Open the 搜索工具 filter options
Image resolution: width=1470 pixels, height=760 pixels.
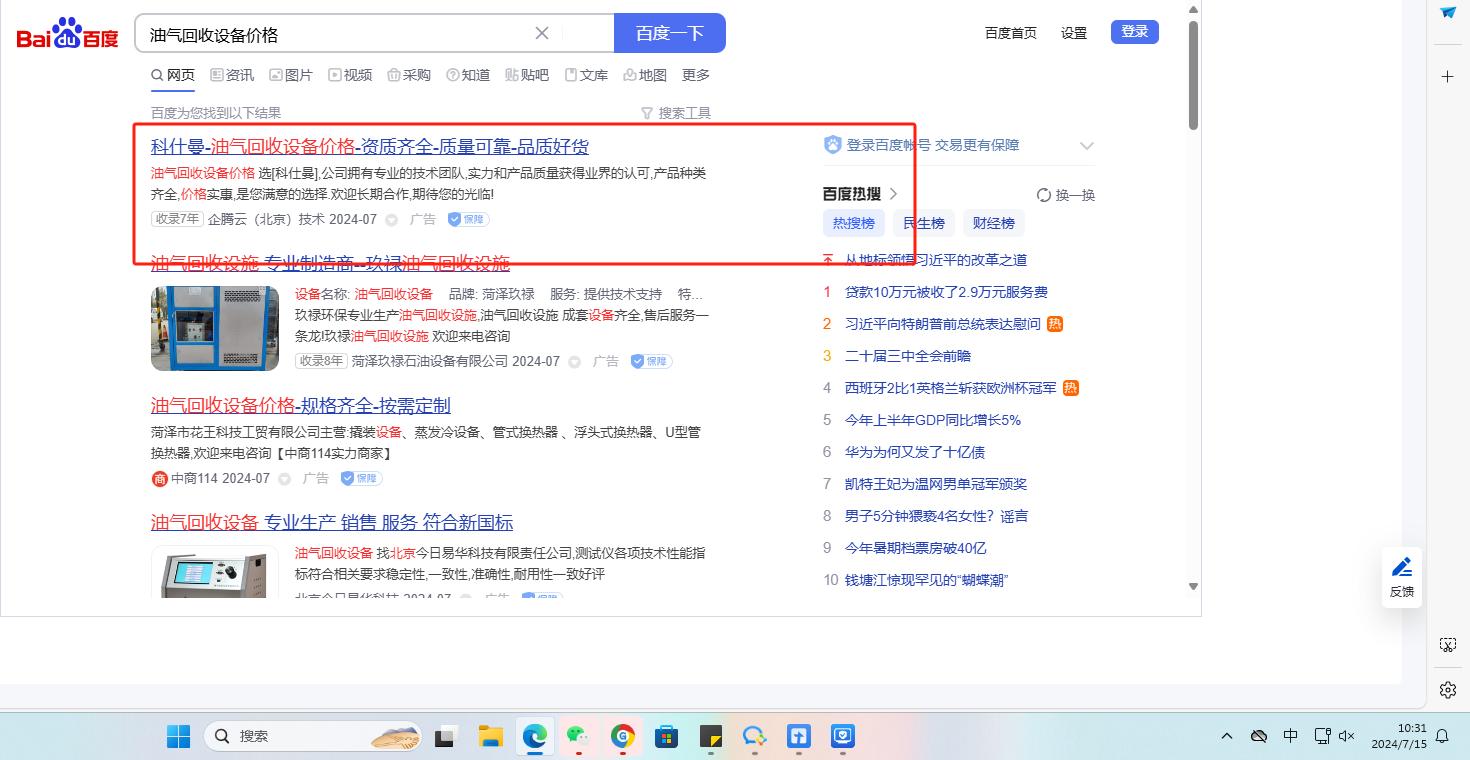[x=676, y=113]
